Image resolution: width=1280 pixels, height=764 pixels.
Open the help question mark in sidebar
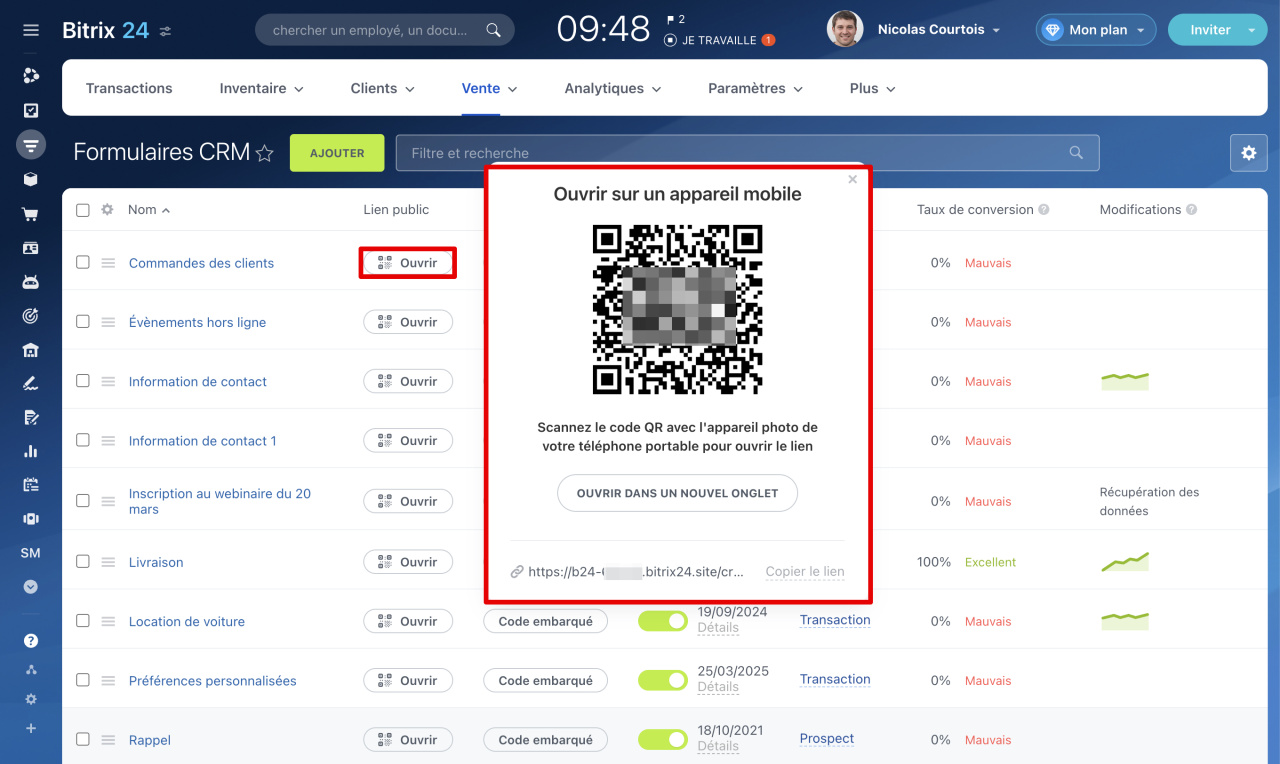31,641
